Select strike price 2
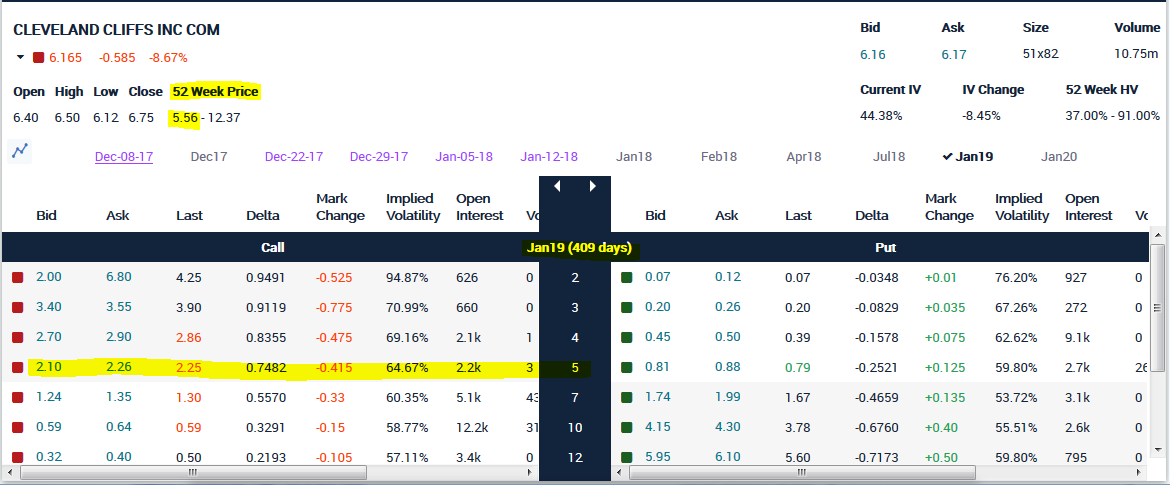 575,278
